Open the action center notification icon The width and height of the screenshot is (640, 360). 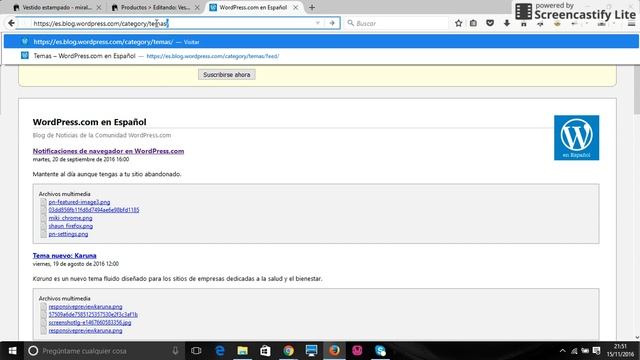[x=596, y=351]
